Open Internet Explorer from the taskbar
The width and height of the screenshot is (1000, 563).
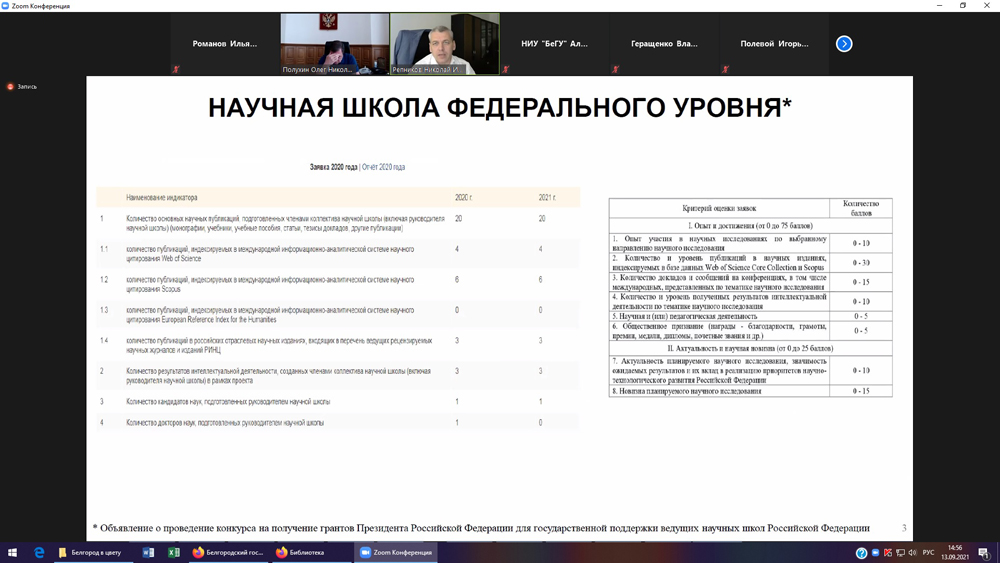pos(40,552)
